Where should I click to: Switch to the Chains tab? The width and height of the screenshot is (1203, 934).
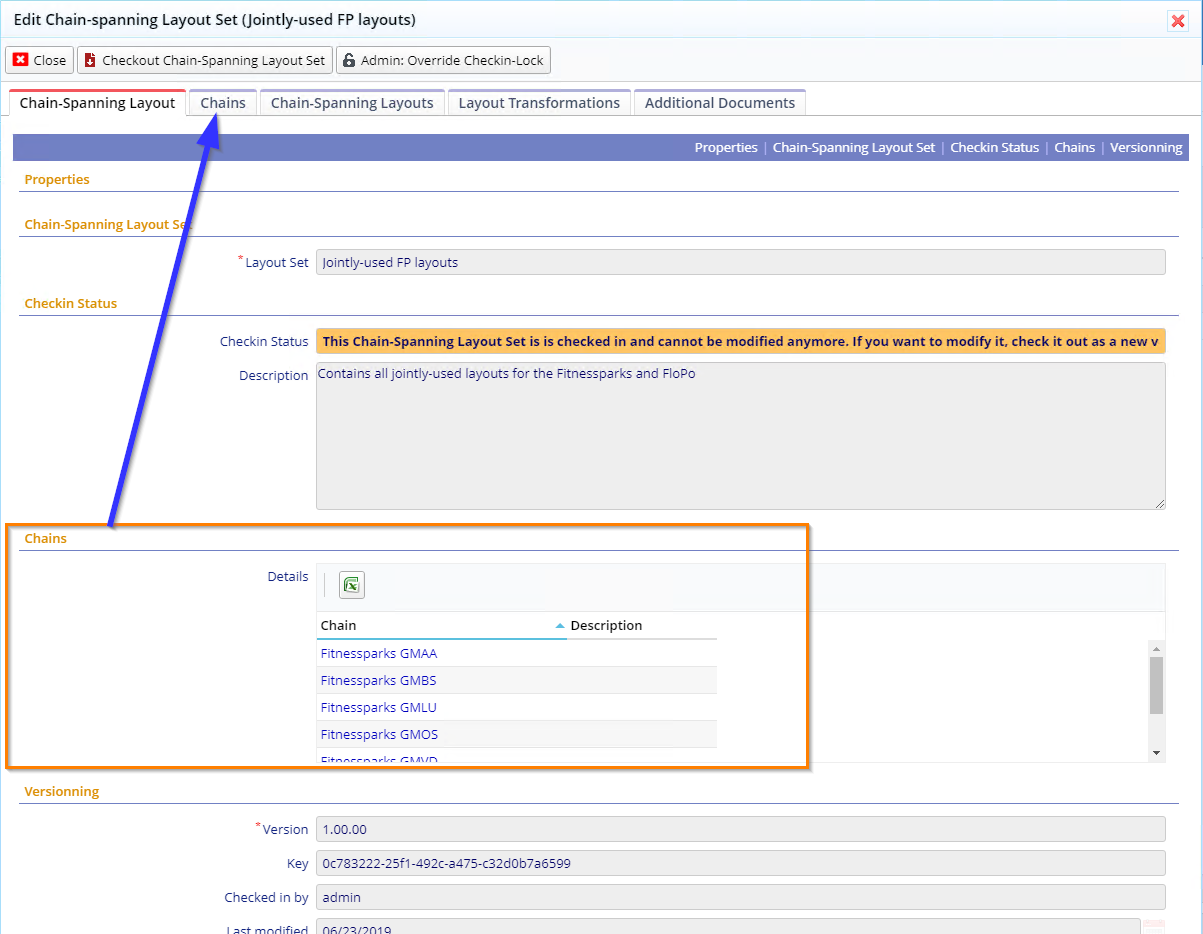[222, 102]
